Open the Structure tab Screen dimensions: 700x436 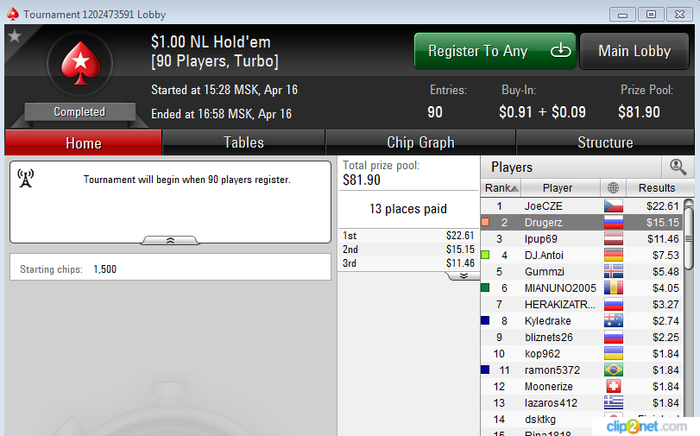tap(605, 142)
